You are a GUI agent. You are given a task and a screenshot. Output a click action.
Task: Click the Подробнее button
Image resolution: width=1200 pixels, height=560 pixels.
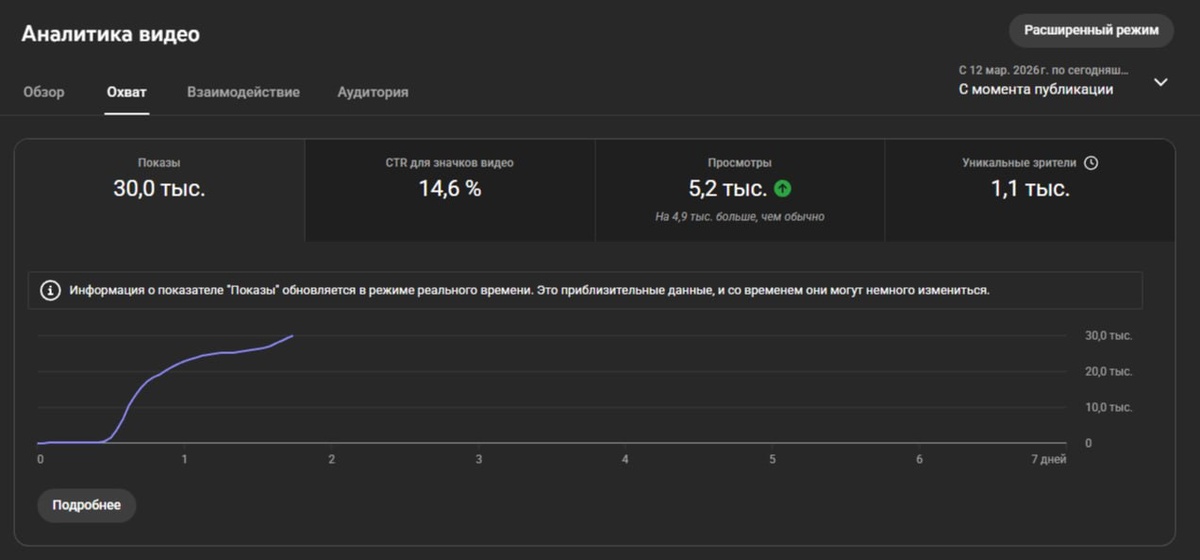[87, 505]
